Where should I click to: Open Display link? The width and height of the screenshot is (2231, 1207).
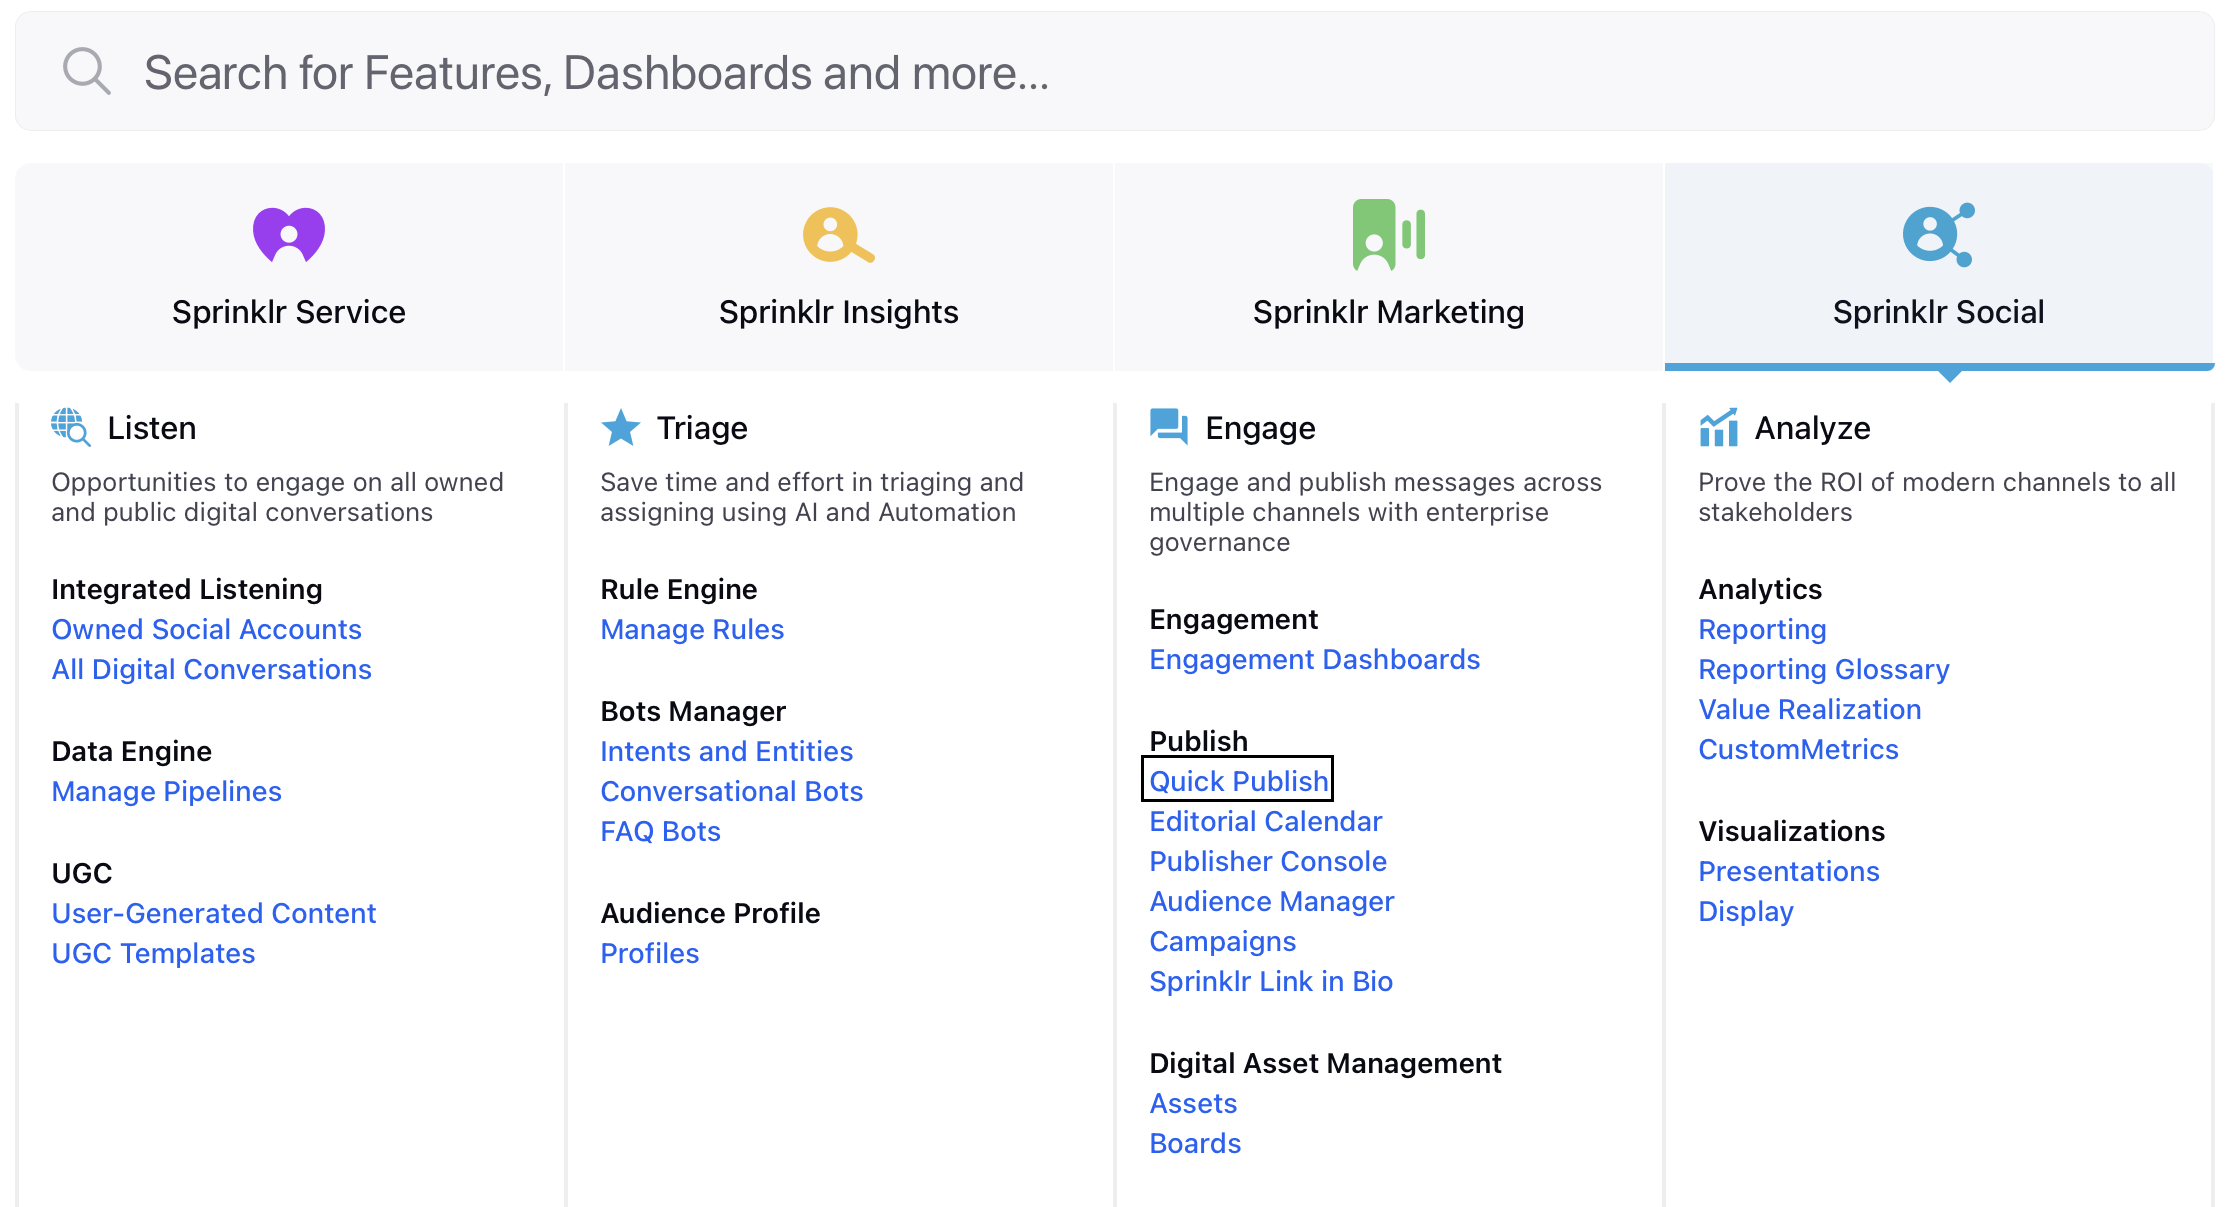(x=1745, y=911)
